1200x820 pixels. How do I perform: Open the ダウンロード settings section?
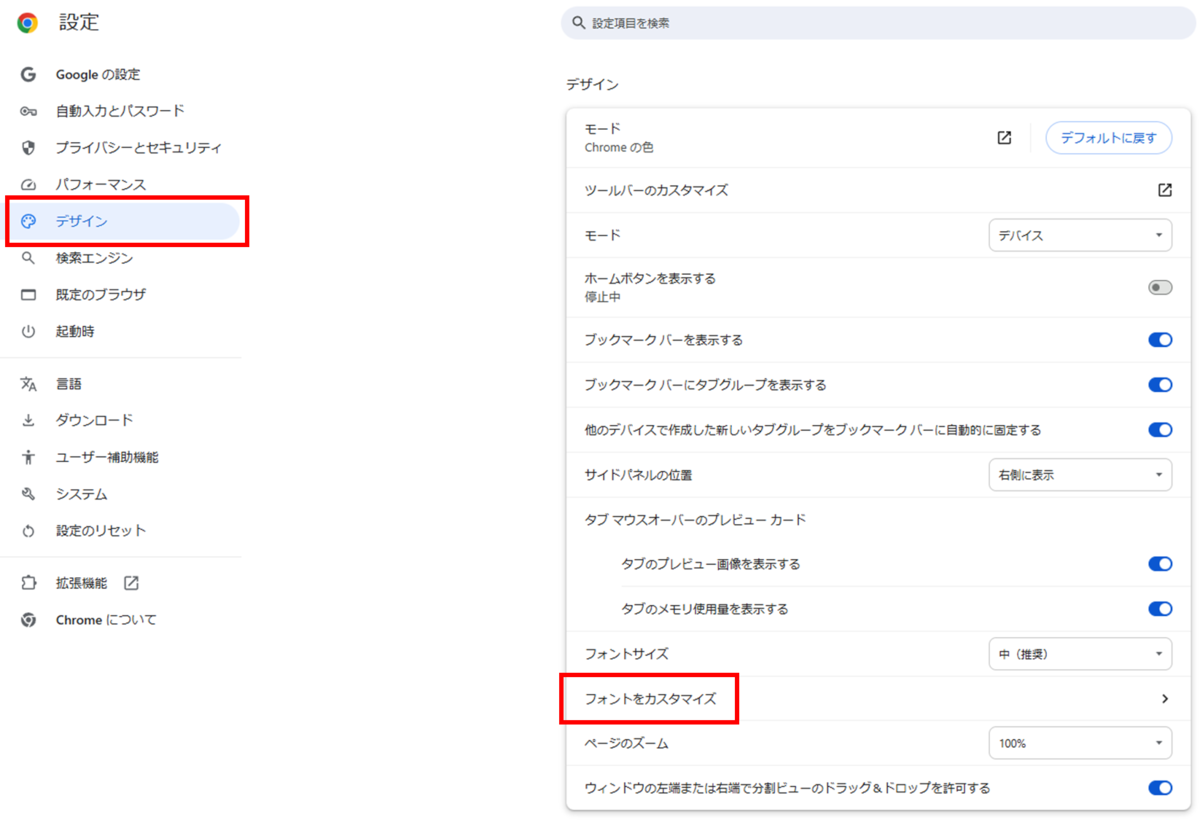tap(94, 421)
